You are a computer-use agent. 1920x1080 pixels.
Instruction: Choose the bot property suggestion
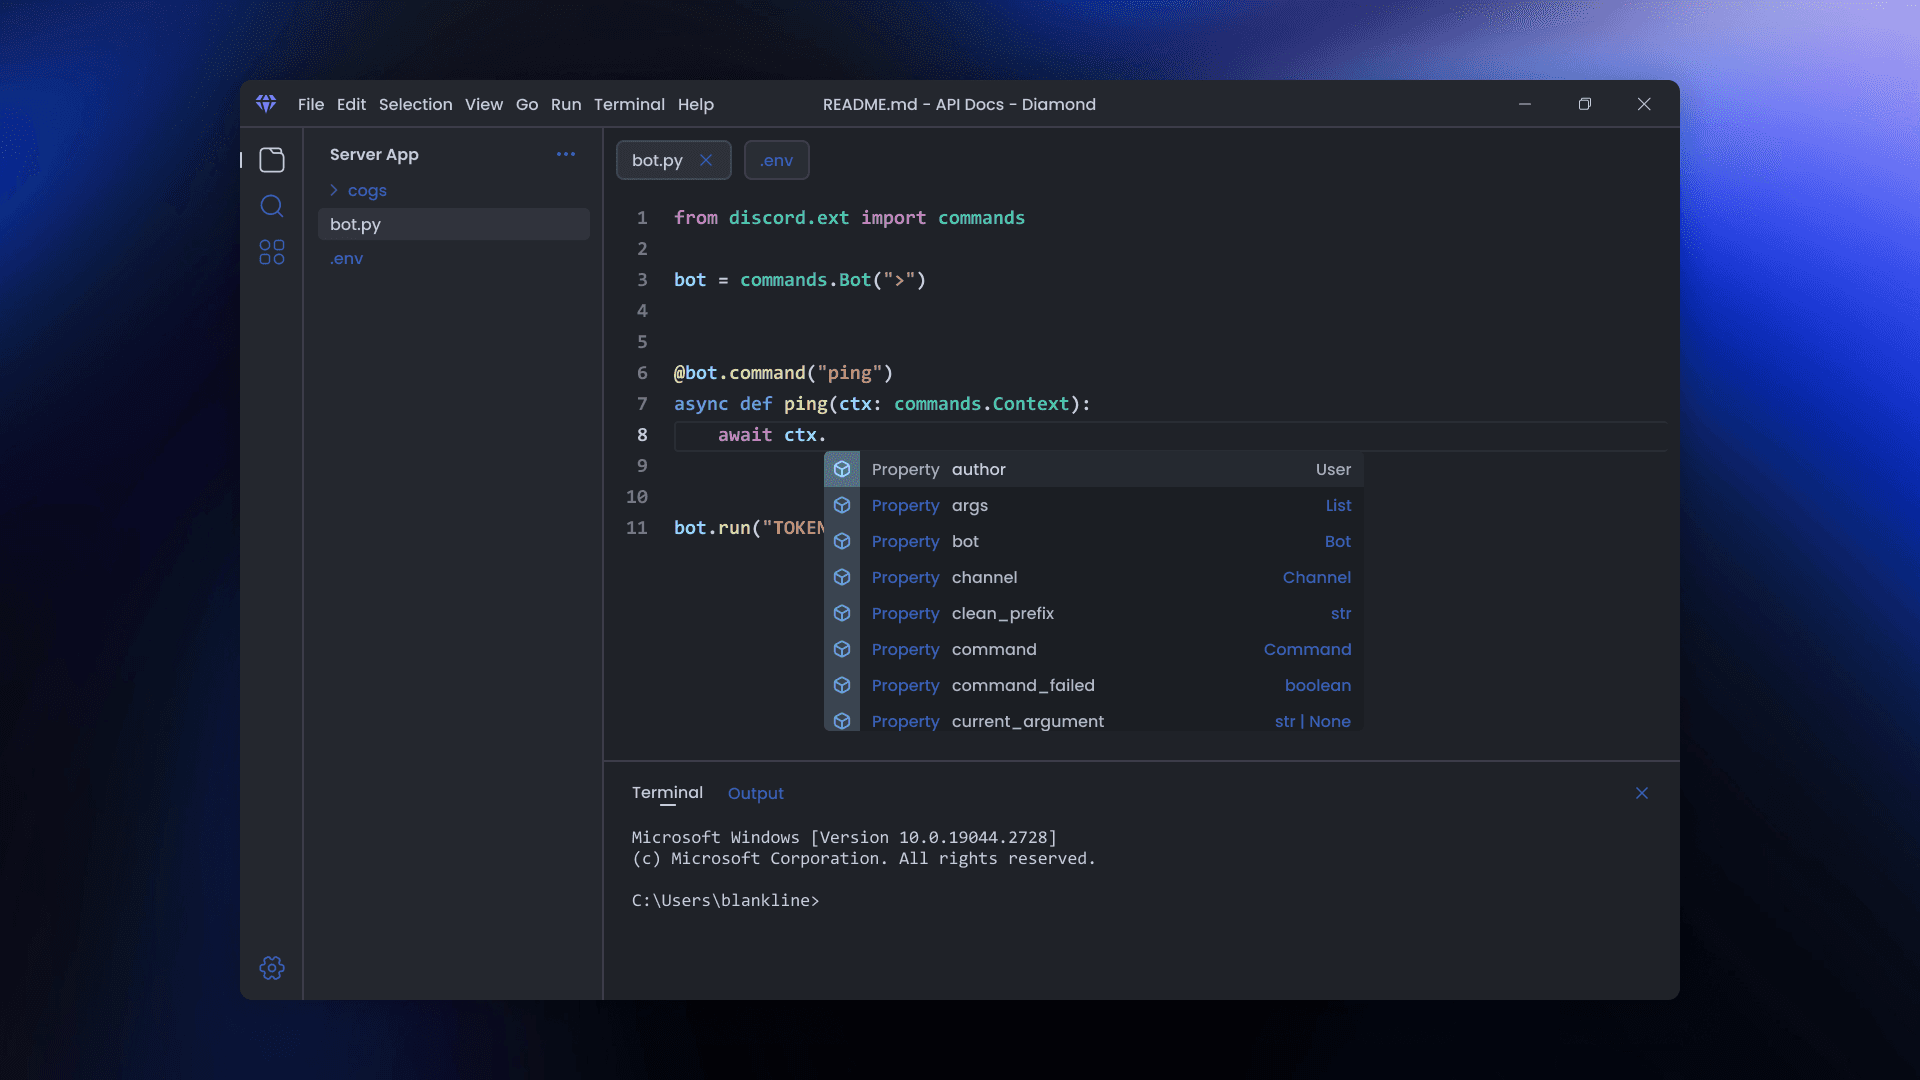[x=1094, y=541]
